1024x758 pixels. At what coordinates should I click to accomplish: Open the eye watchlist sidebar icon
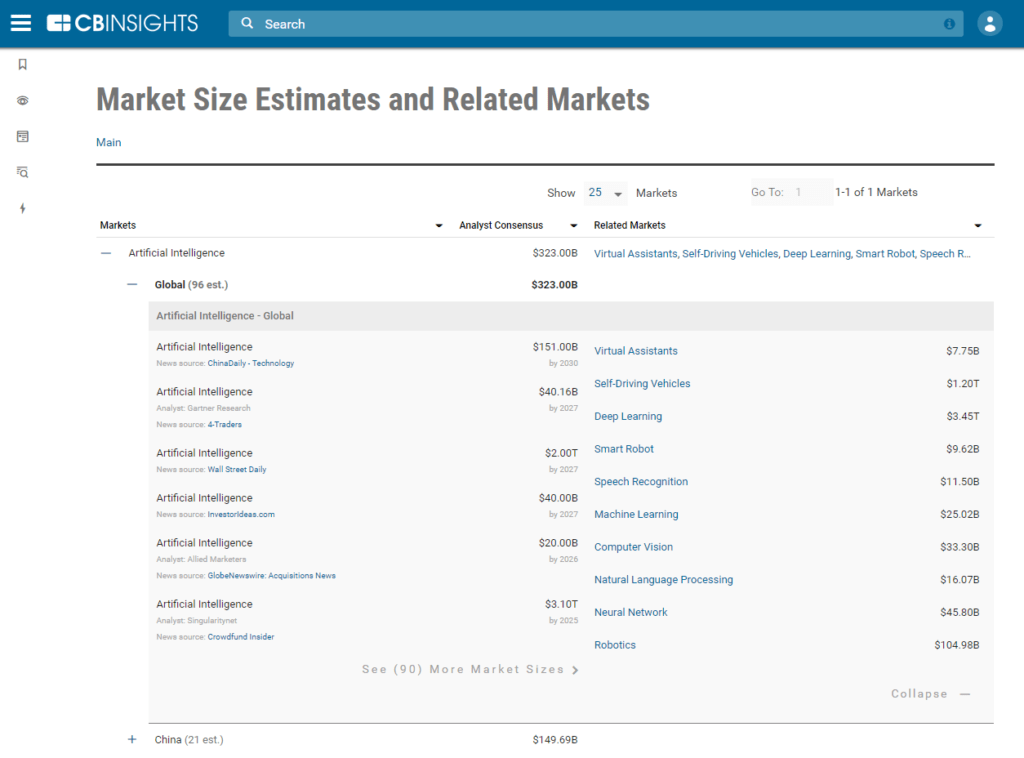(x=22, y=101)
